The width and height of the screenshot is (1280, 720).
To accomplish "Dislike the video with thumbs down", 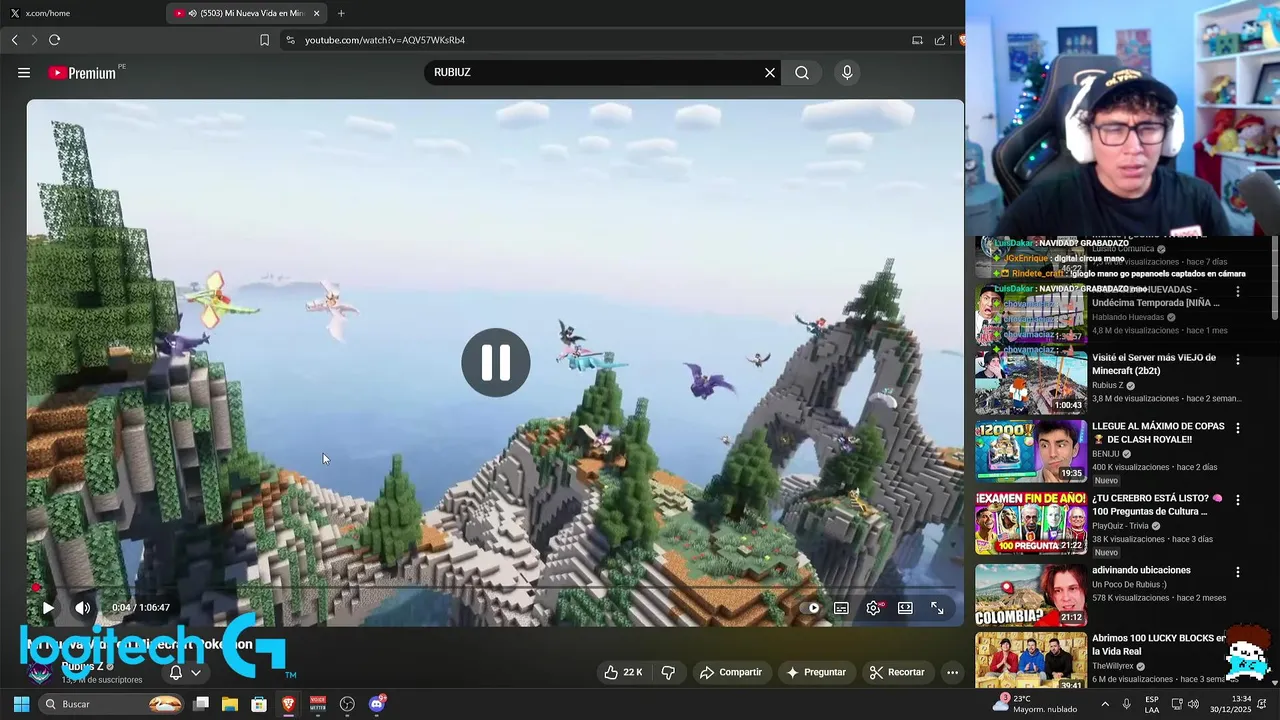I will [x=668, y=672].
